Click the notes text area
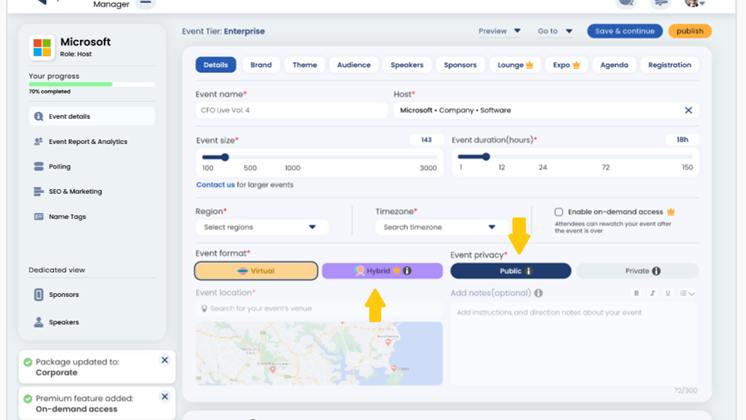 tap(574, 343)
